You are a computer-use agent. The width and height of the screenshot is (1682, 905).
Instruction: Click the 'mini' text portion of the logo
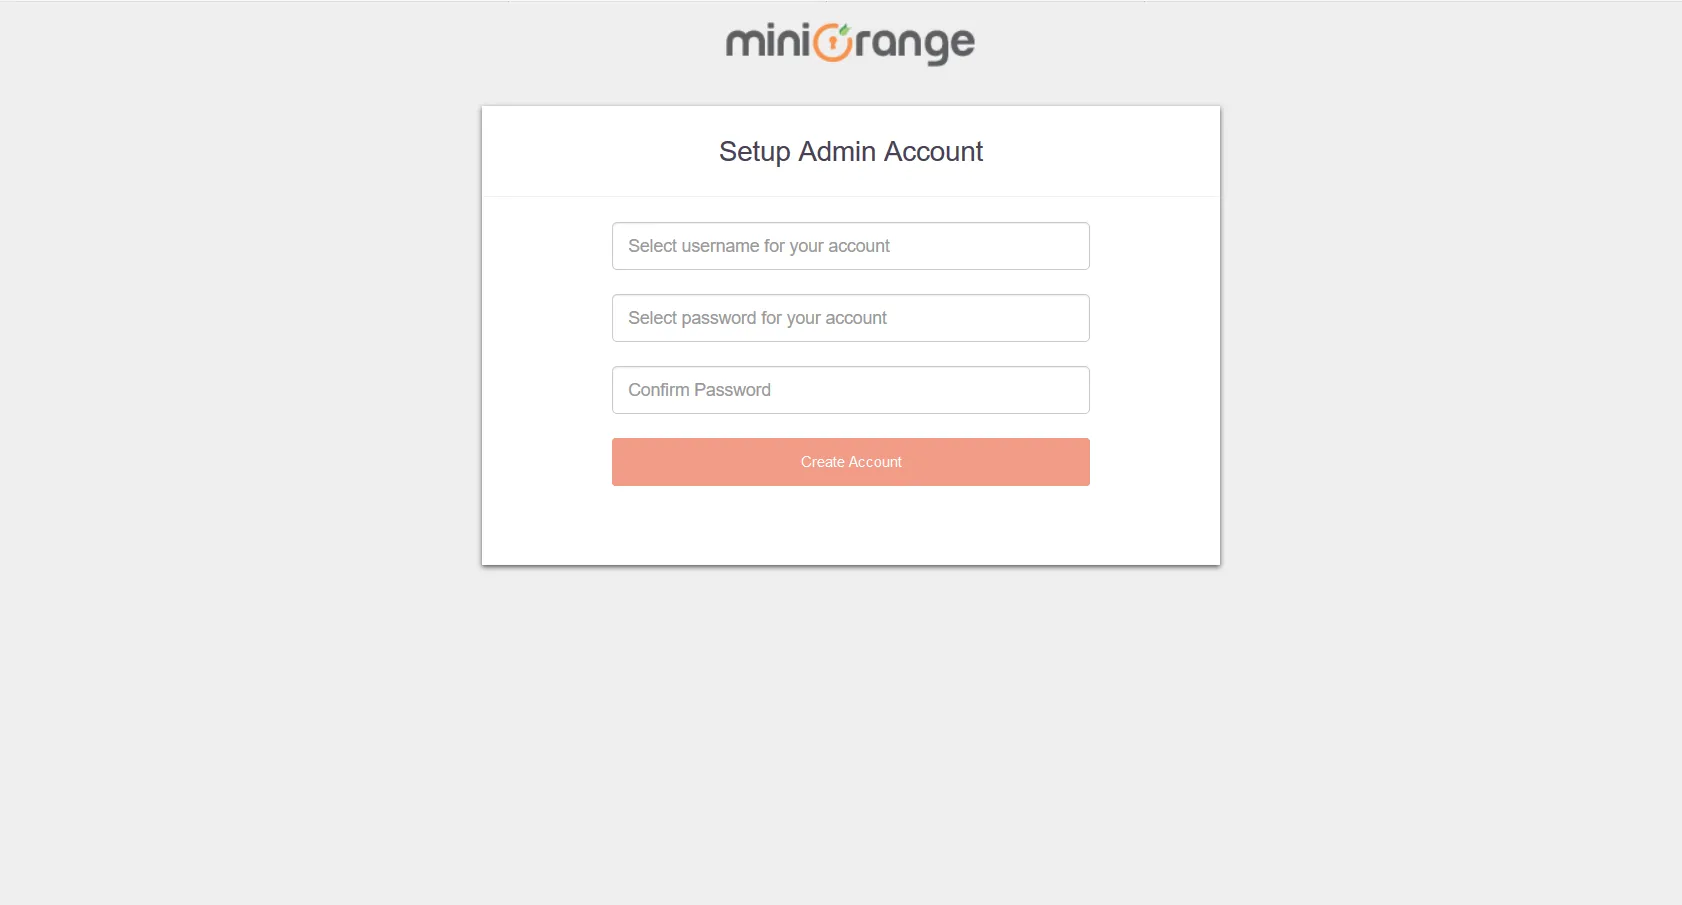point(770,42)
